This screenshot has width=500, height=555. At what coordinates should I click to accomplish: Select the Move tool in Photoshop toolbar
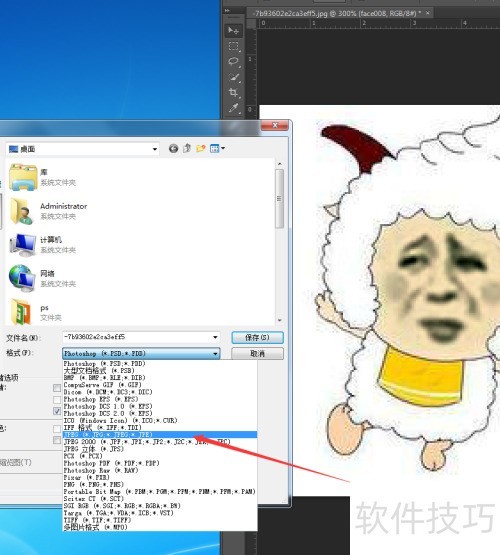coord(233,31)
